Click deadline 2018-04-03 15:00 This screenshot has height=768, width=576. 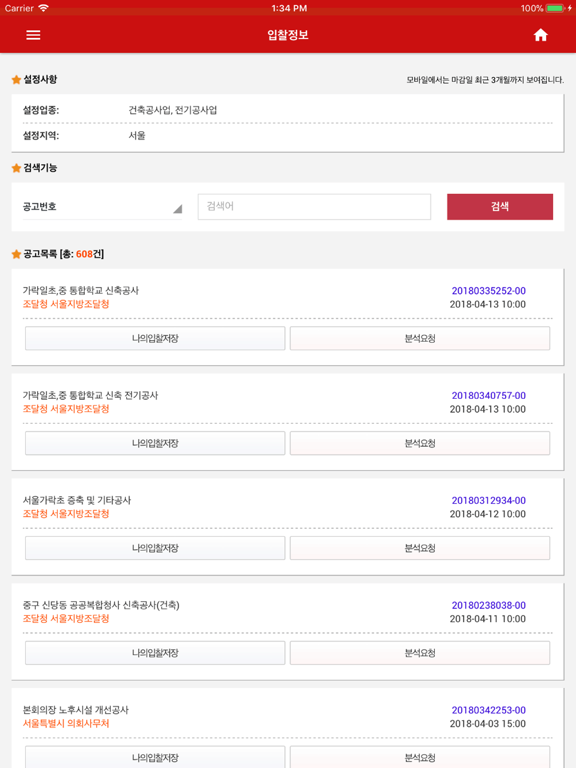click(487, 724)
